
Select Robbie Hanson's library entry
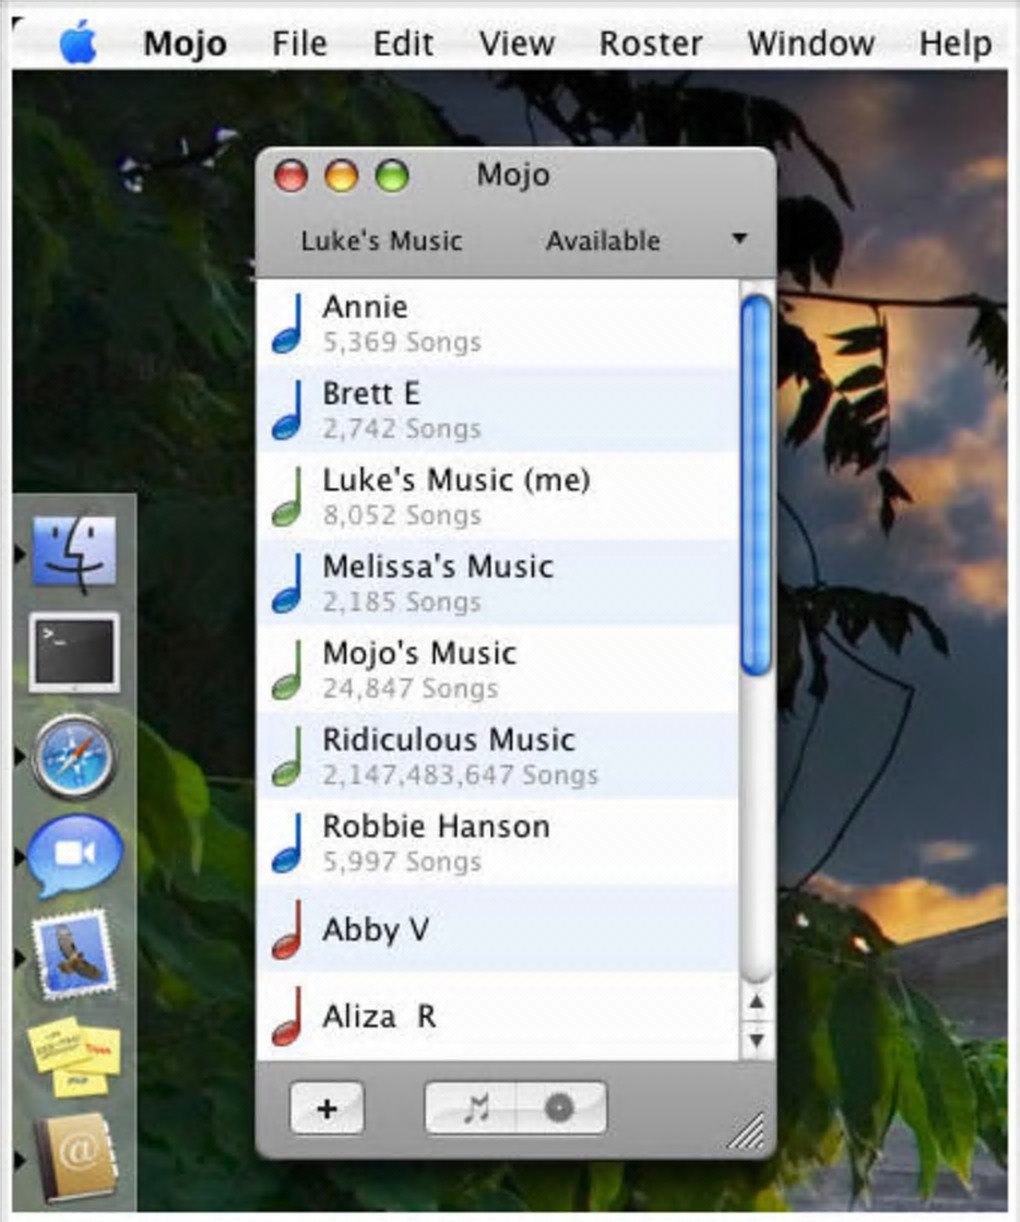pos(498,843)
